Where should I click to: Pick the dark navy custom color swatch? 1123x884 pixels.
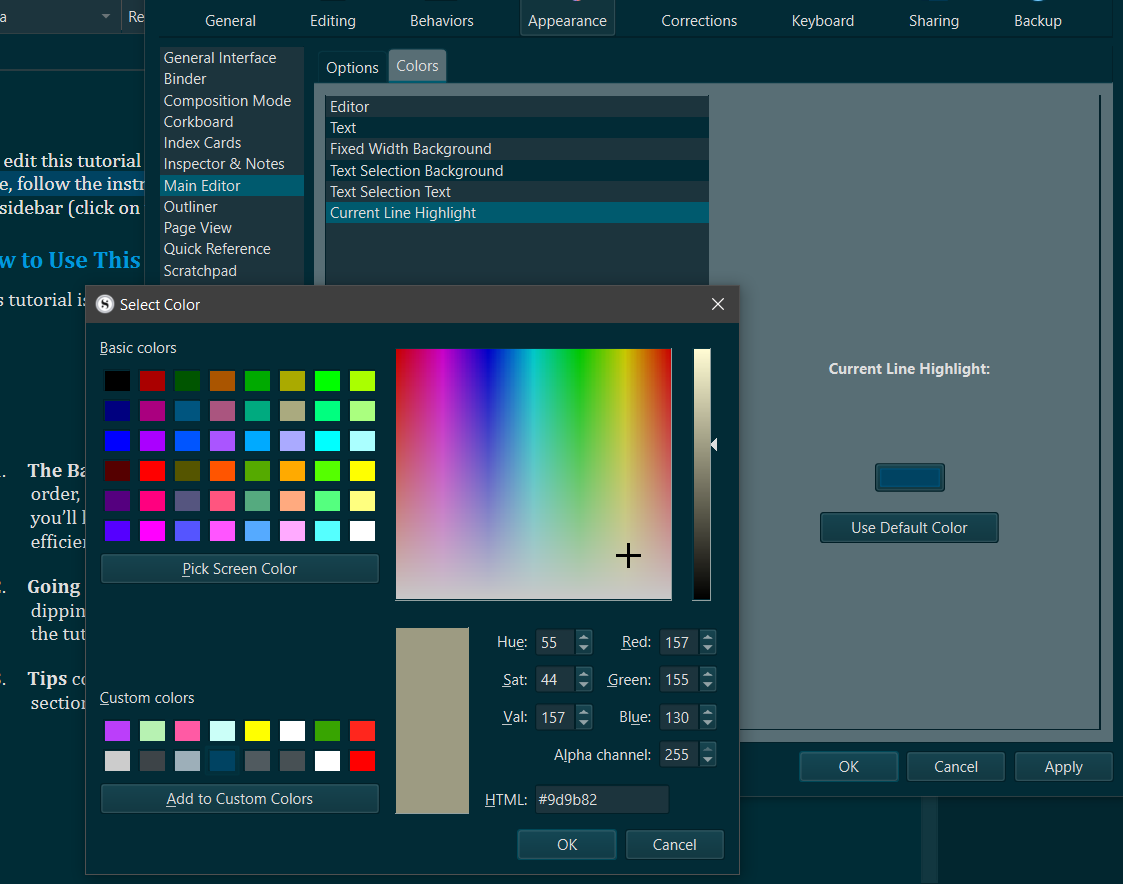(222, 761)
